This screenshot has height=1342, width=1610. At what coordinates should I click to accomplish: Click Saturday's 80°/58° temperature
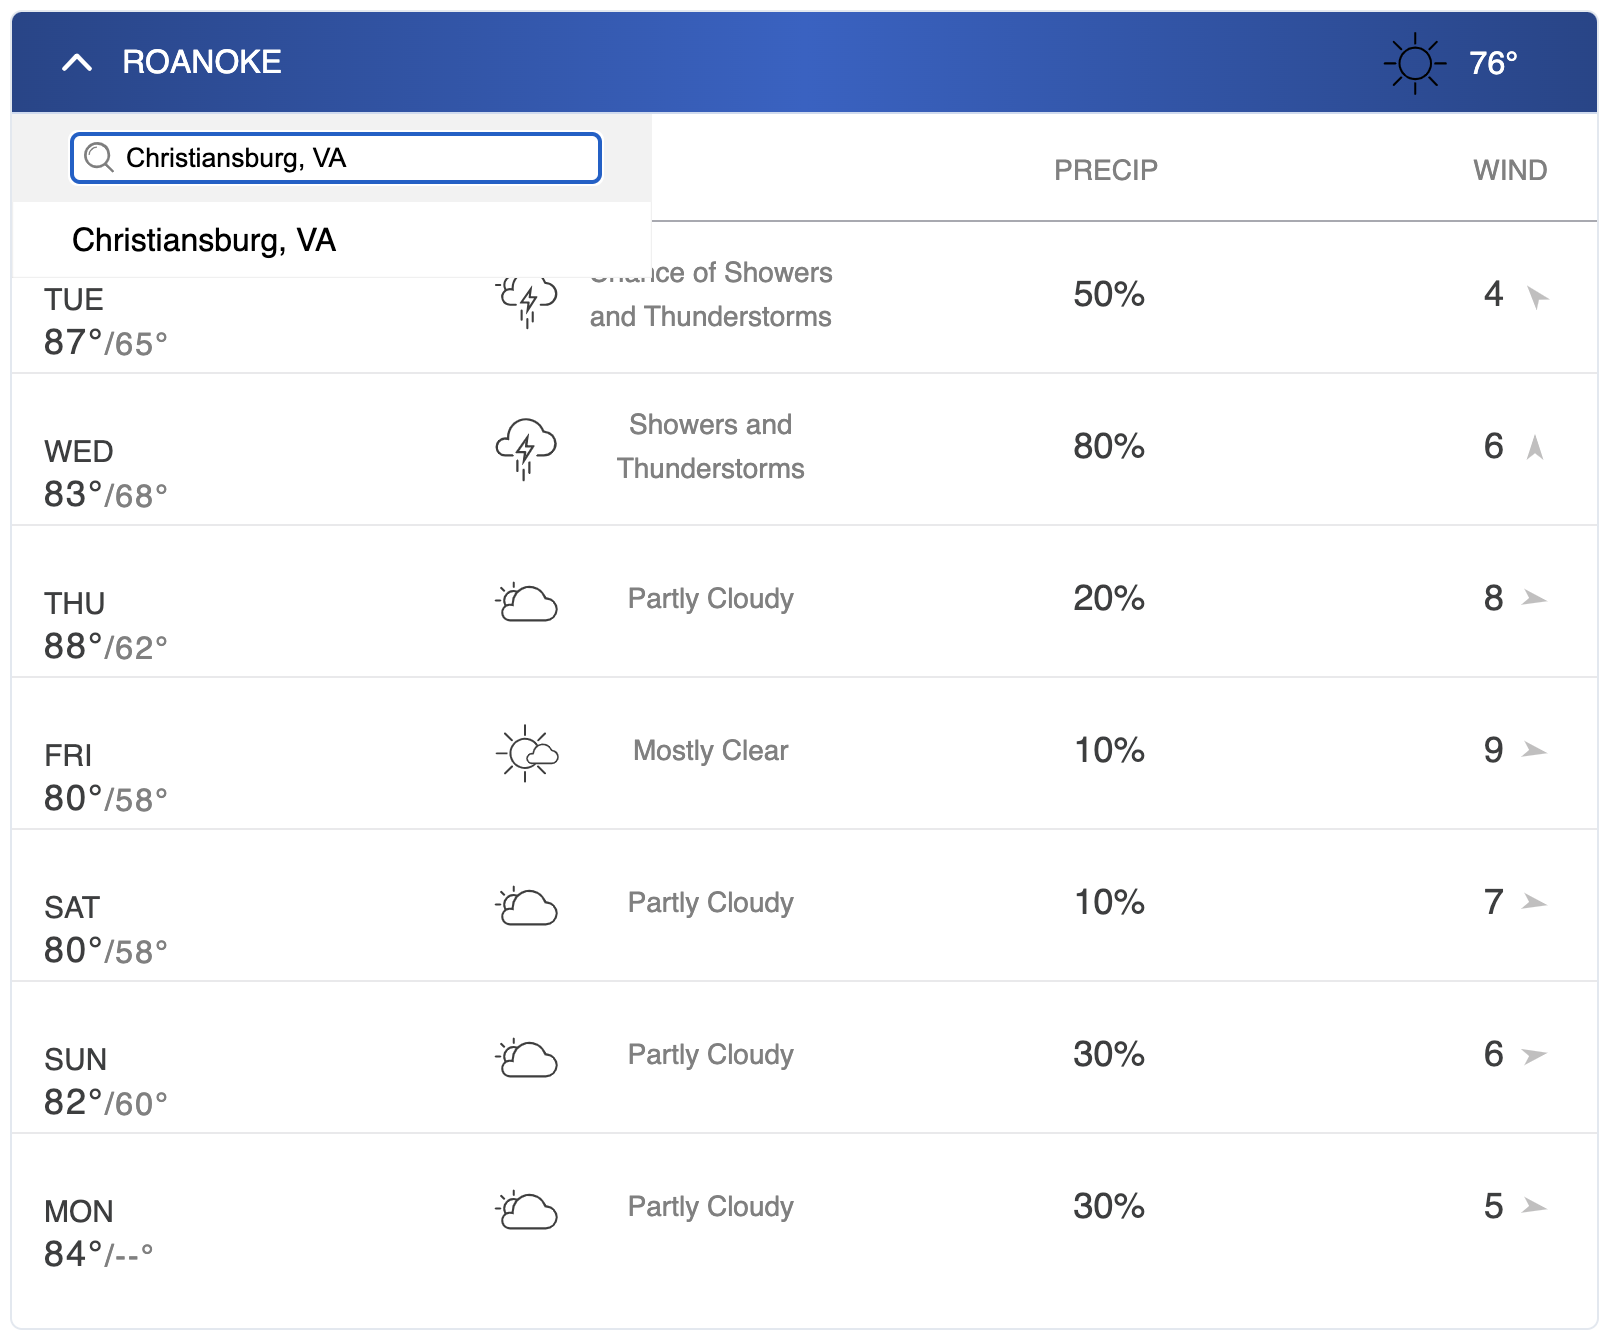[106, 951]
